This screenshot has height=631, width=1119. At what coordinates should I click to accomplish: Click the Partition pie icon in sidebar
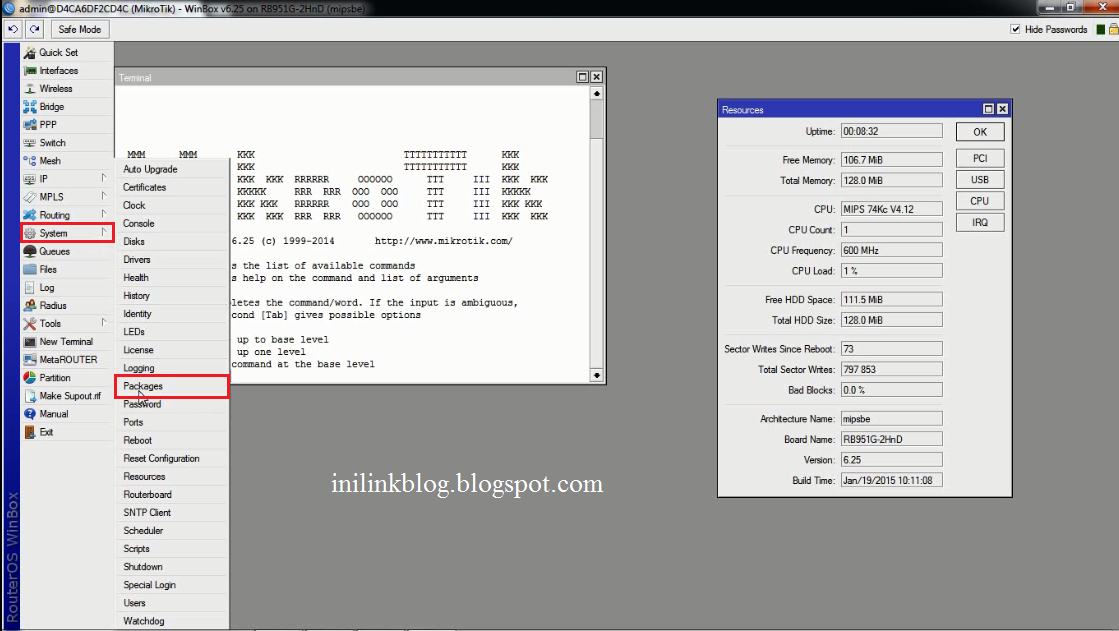click(29, 378)
